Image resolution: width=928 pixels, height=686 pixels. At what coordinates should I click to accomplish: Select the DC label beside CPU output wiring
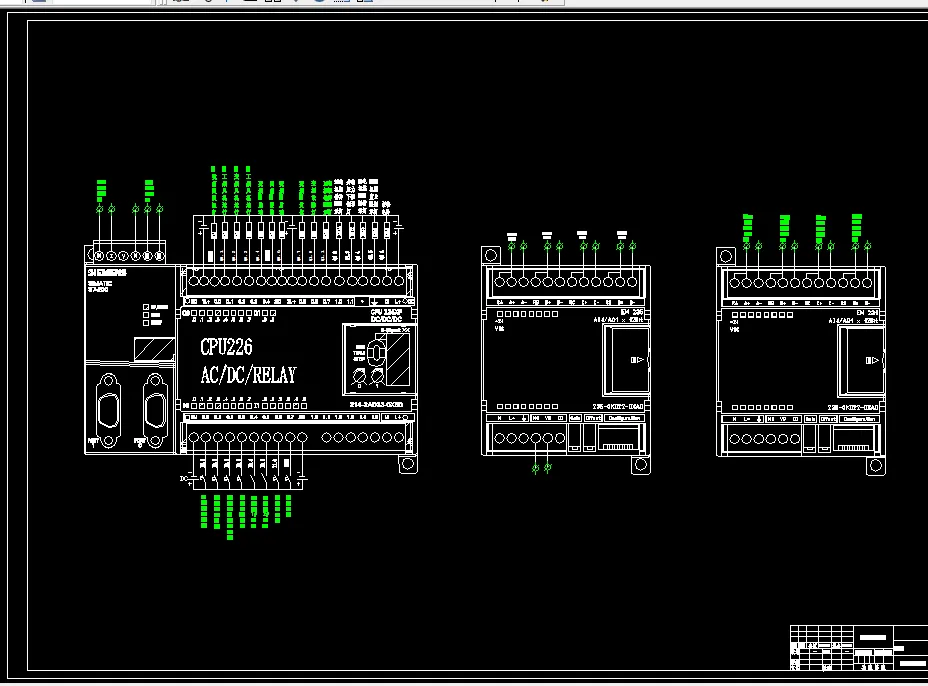pyautogui.click(x=184, y=478)
